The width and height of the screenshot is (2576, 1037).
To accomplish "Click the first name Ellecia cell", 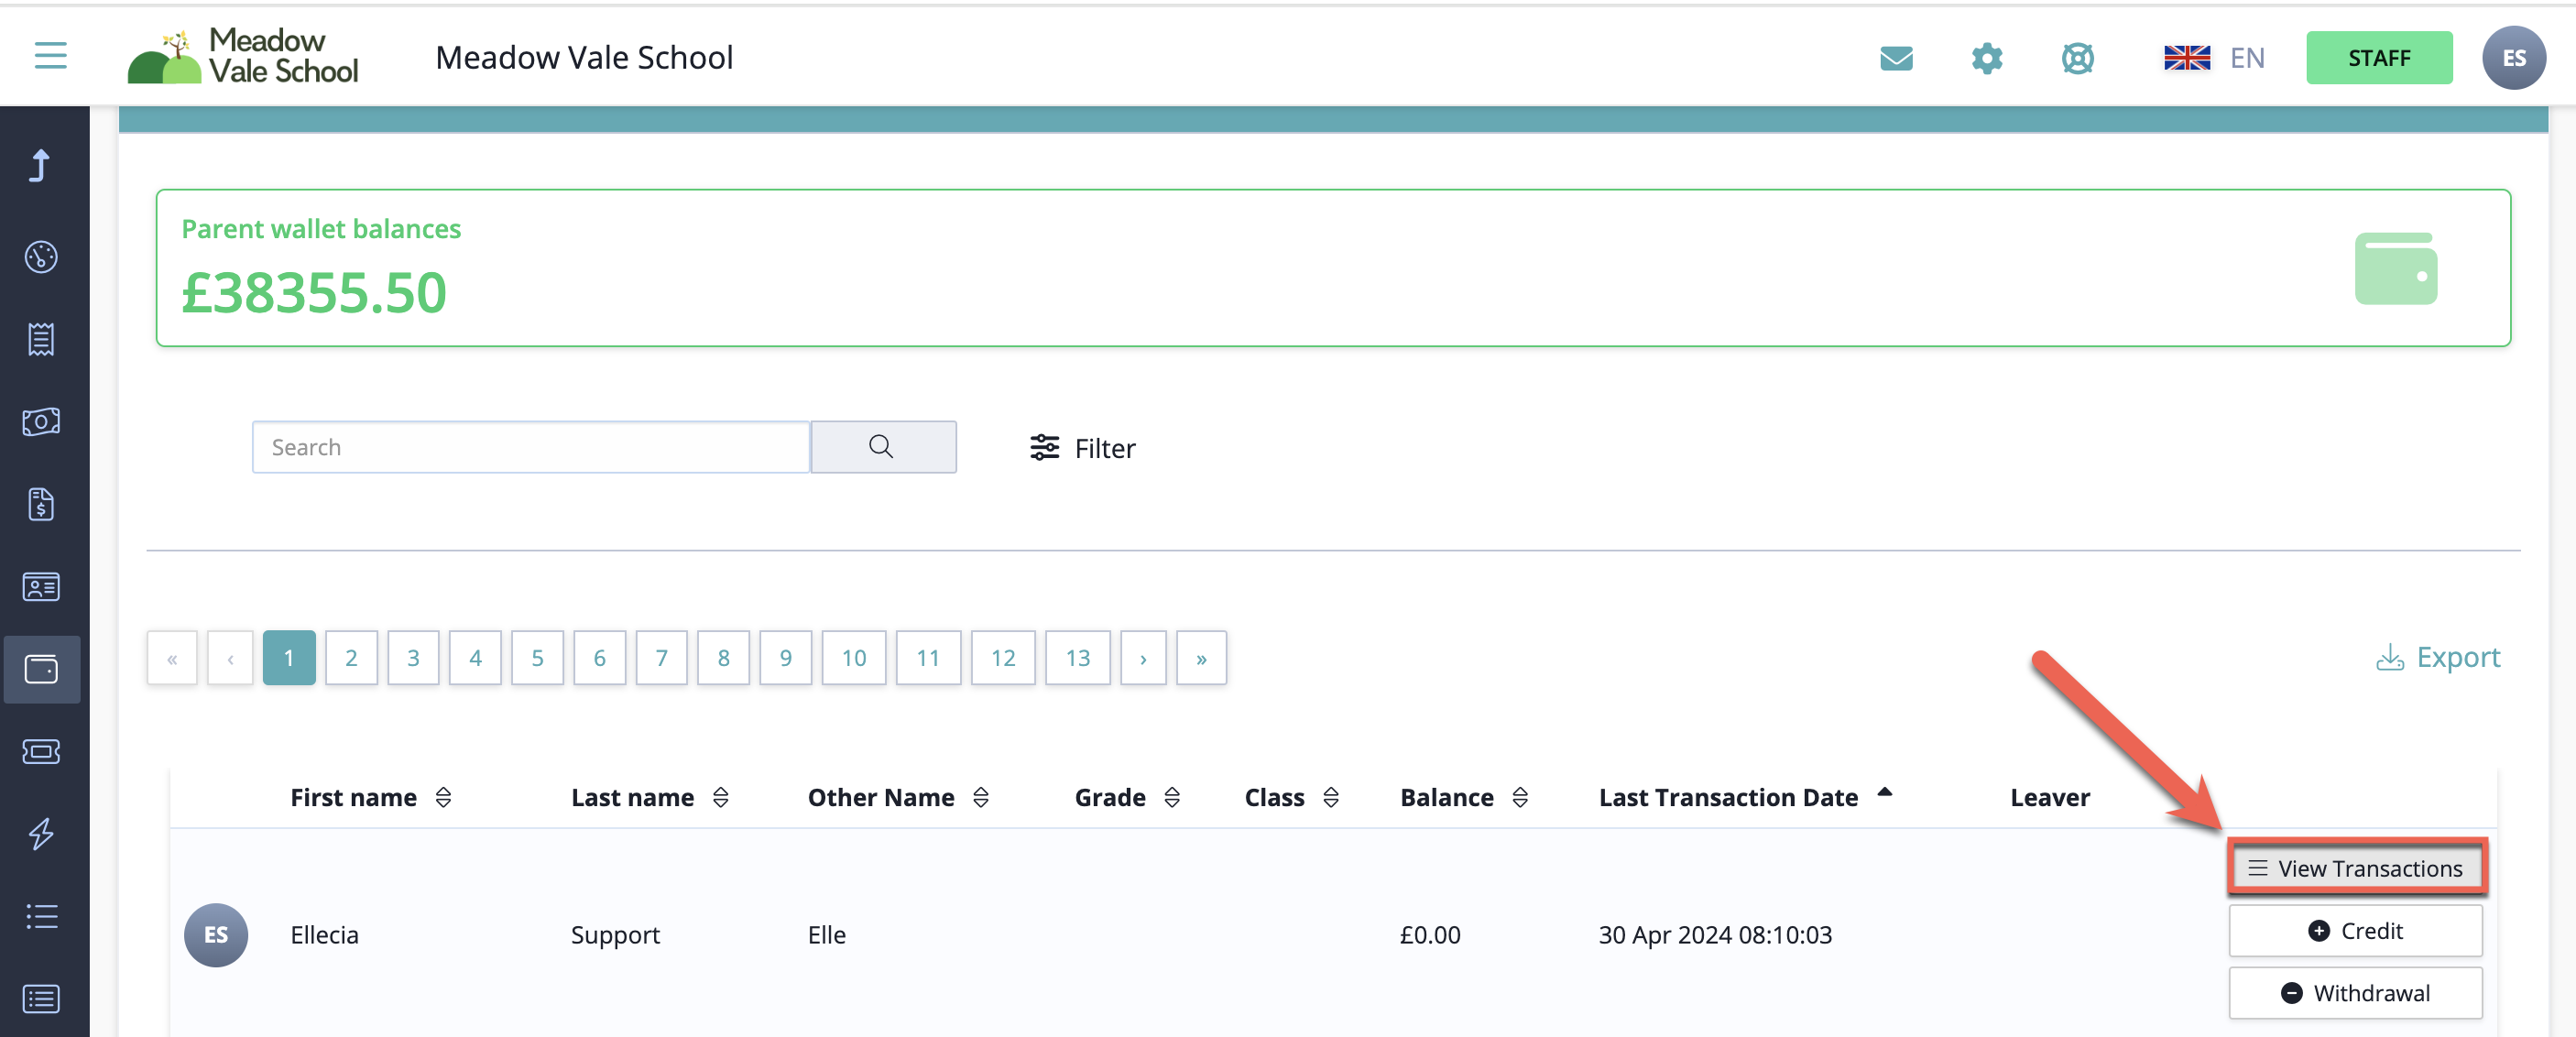I will [x=324, y=934].
